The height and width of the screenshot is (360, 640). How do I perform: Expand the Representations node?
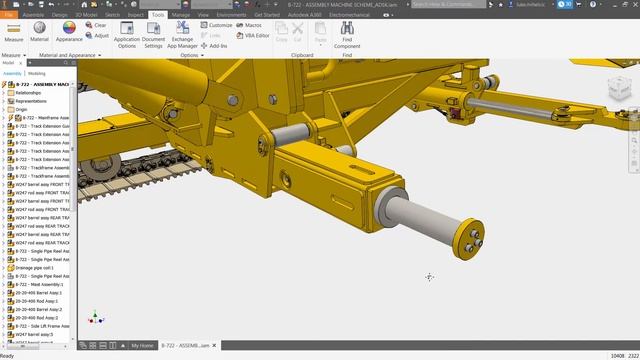[4, 101]
